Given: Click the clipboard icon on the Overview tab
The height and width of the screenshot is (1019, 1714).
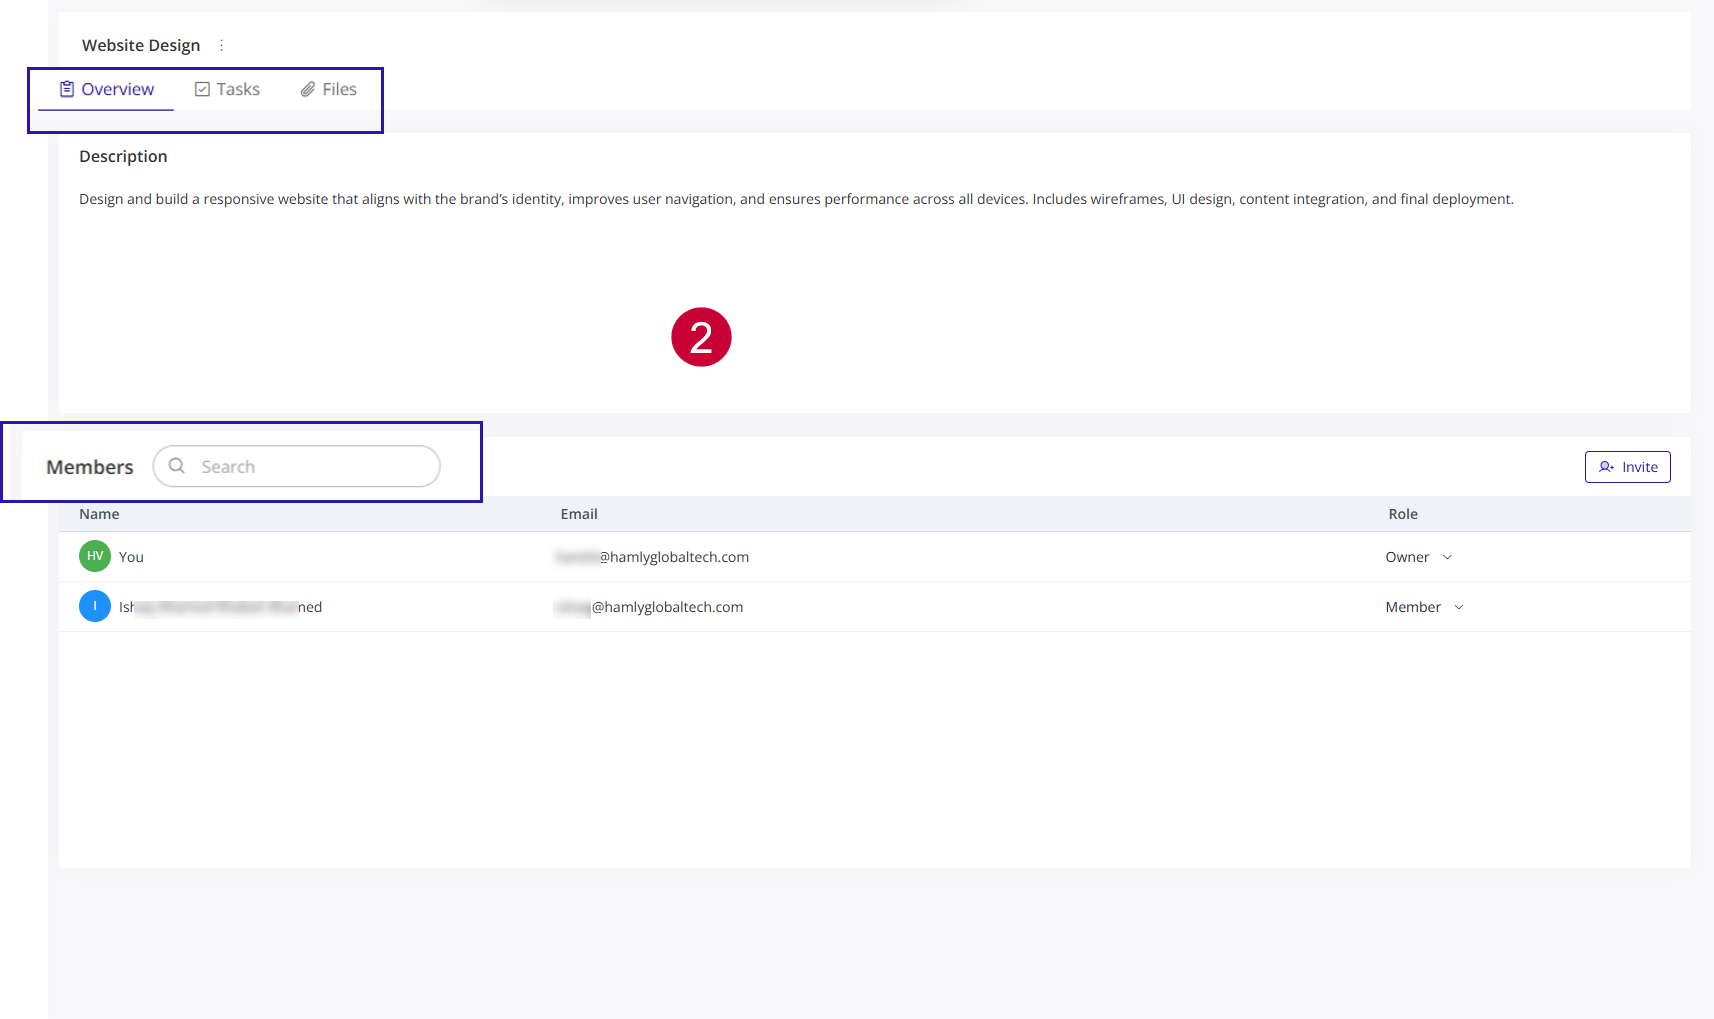Looking at the screenshot, I should [x=67, y=89].
